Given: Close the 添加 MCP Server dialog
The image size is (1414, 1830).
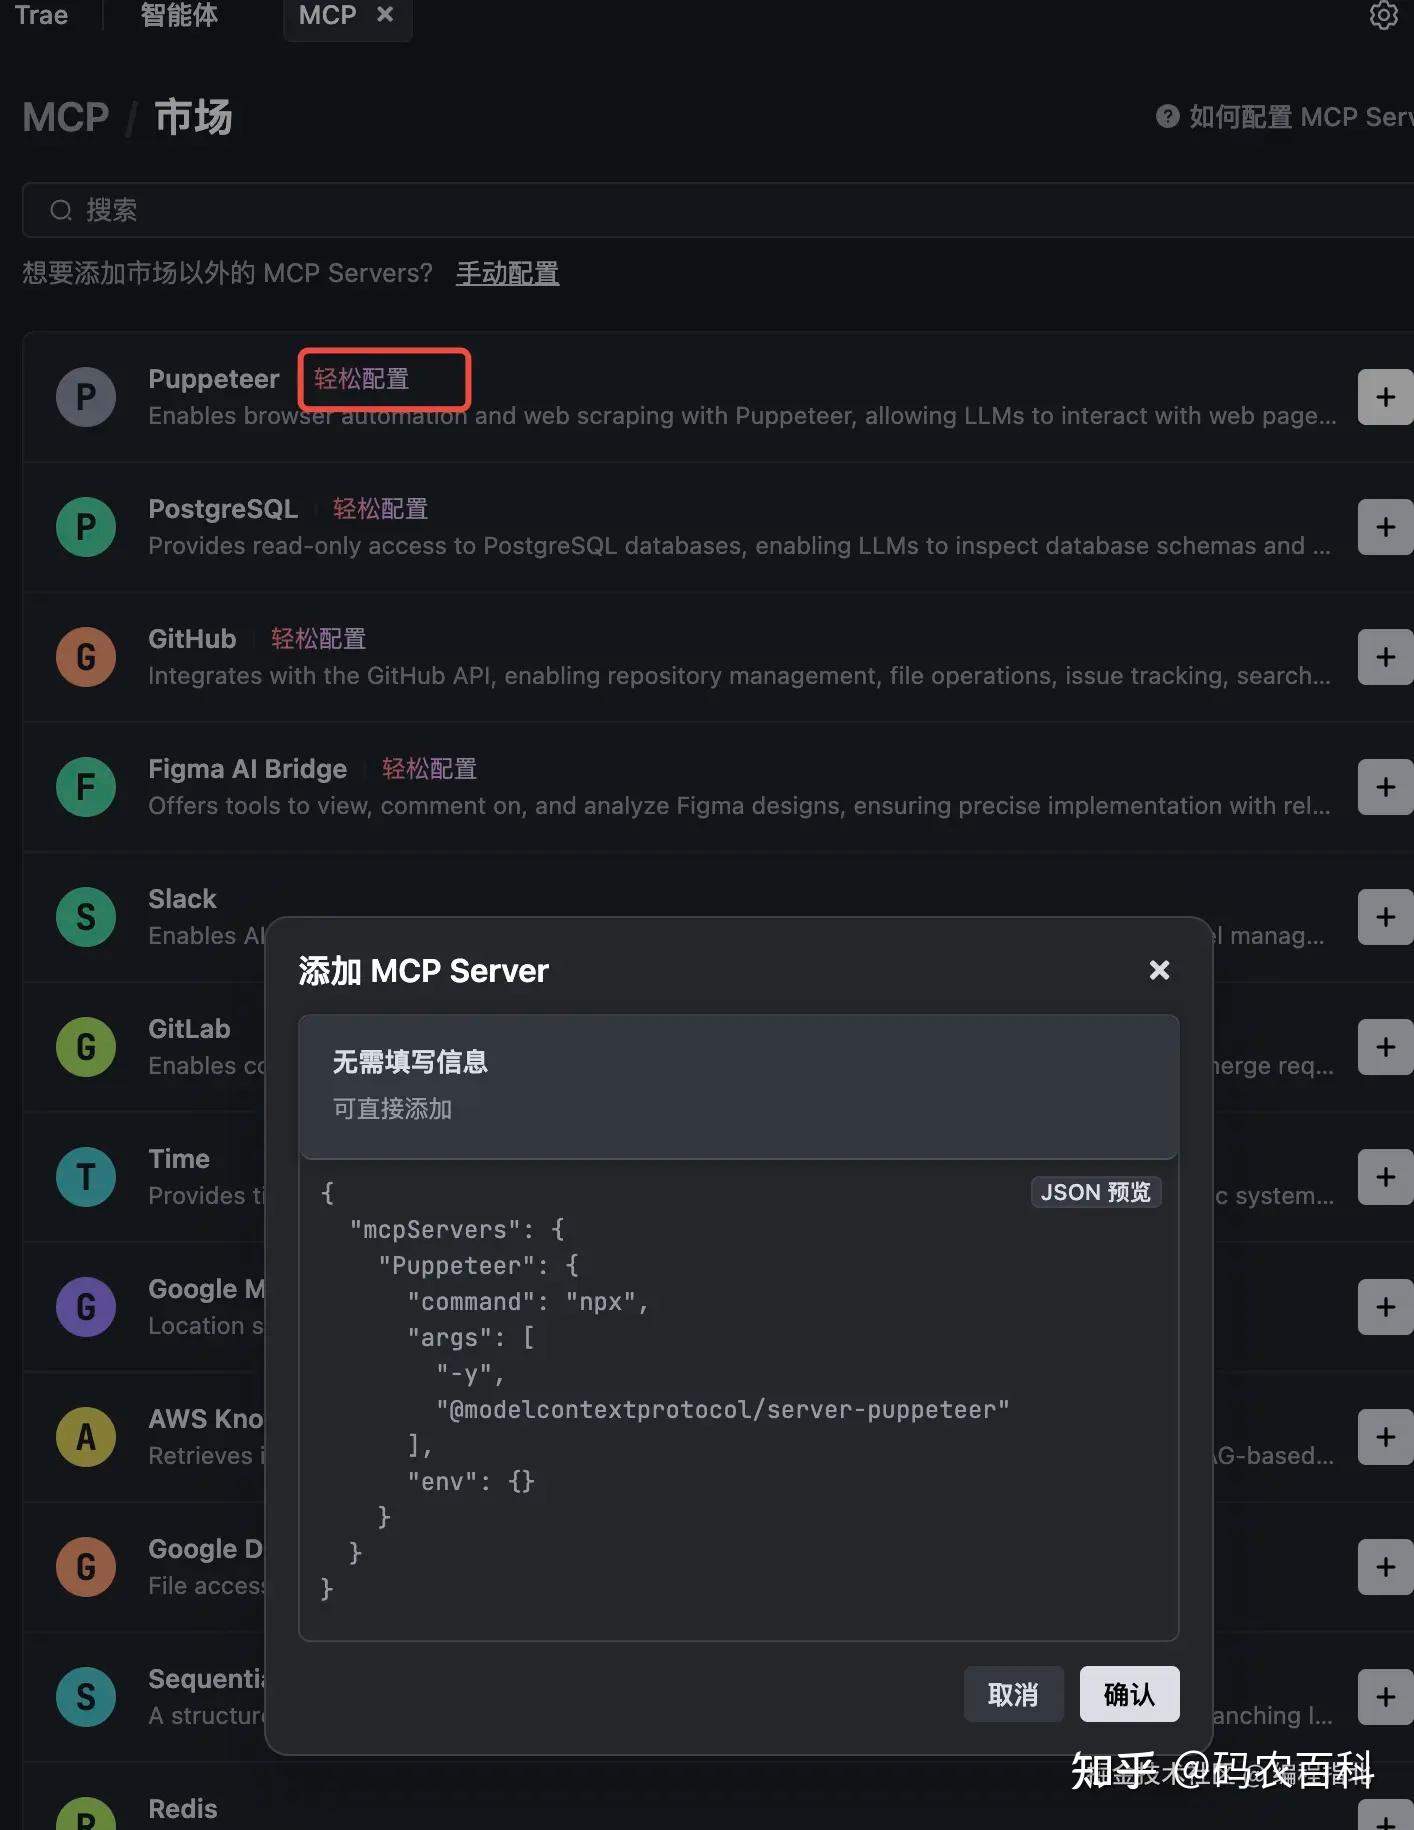Looking at the screenshot, I should pyautogui.click(x=1159, y=970).
